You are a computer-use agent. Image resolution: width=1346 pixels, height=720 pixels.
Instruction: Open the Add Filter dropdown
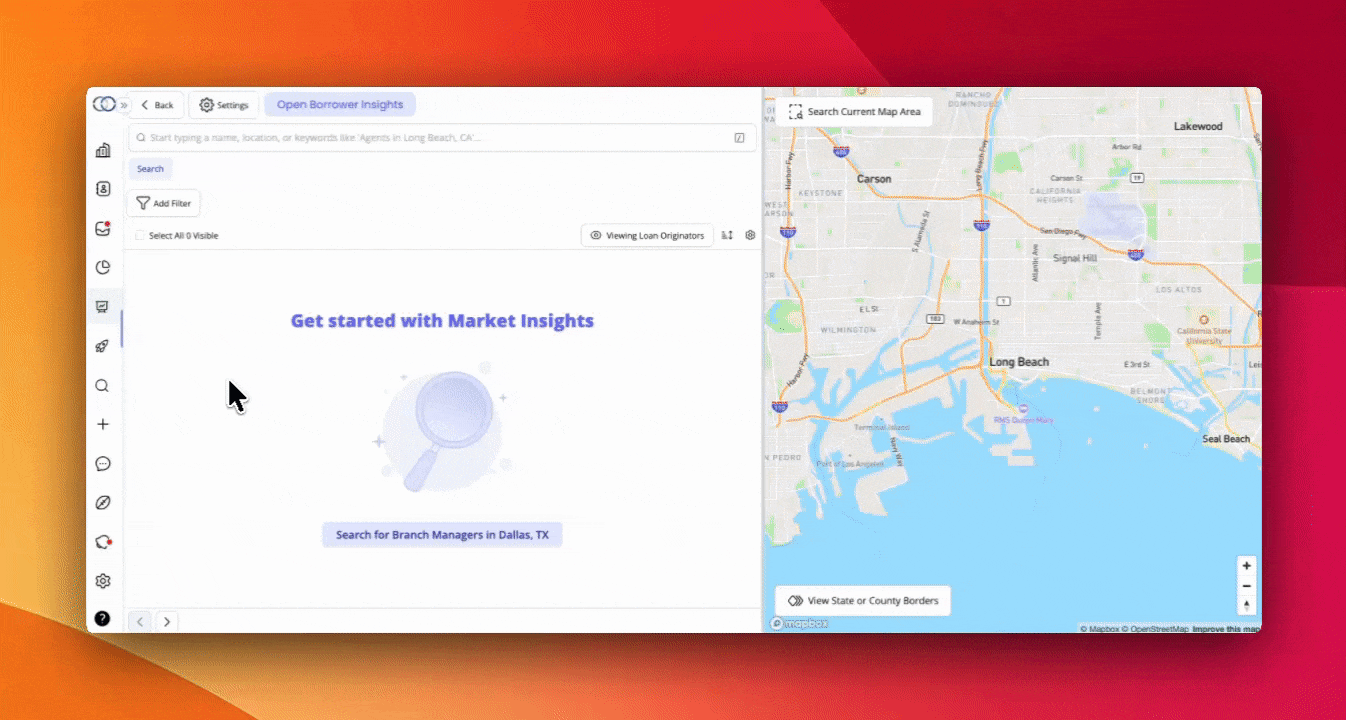click(164, 203)
